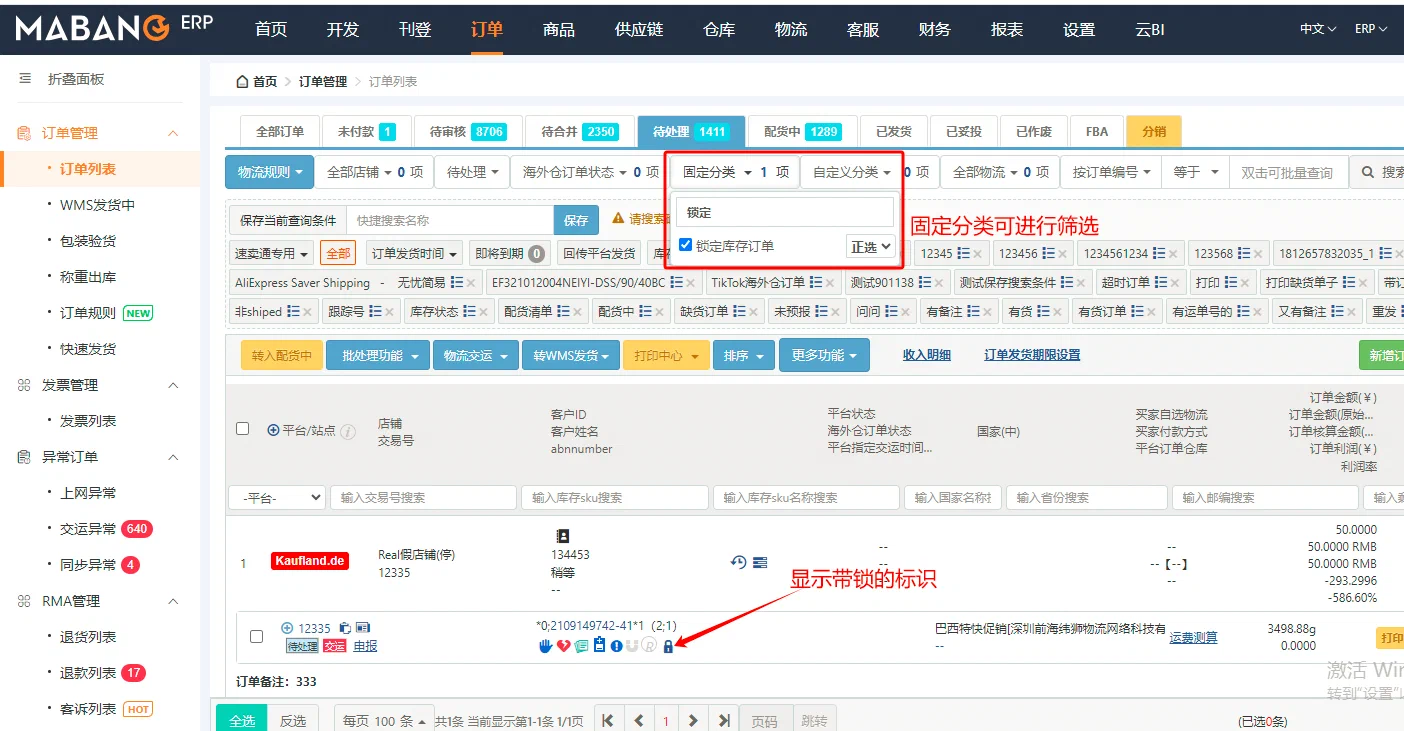
Task: Click the plus circle icon before order 12335
Action: (287, 628)
